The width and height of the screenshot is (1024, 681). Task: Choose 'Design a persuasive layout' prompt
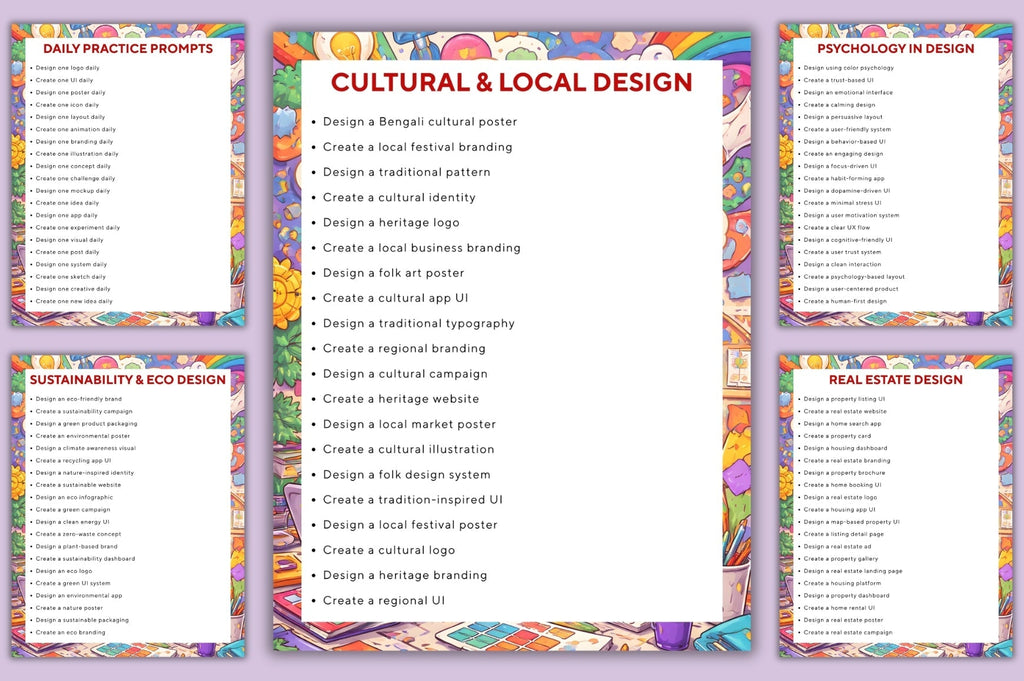(x=842, y=117)
